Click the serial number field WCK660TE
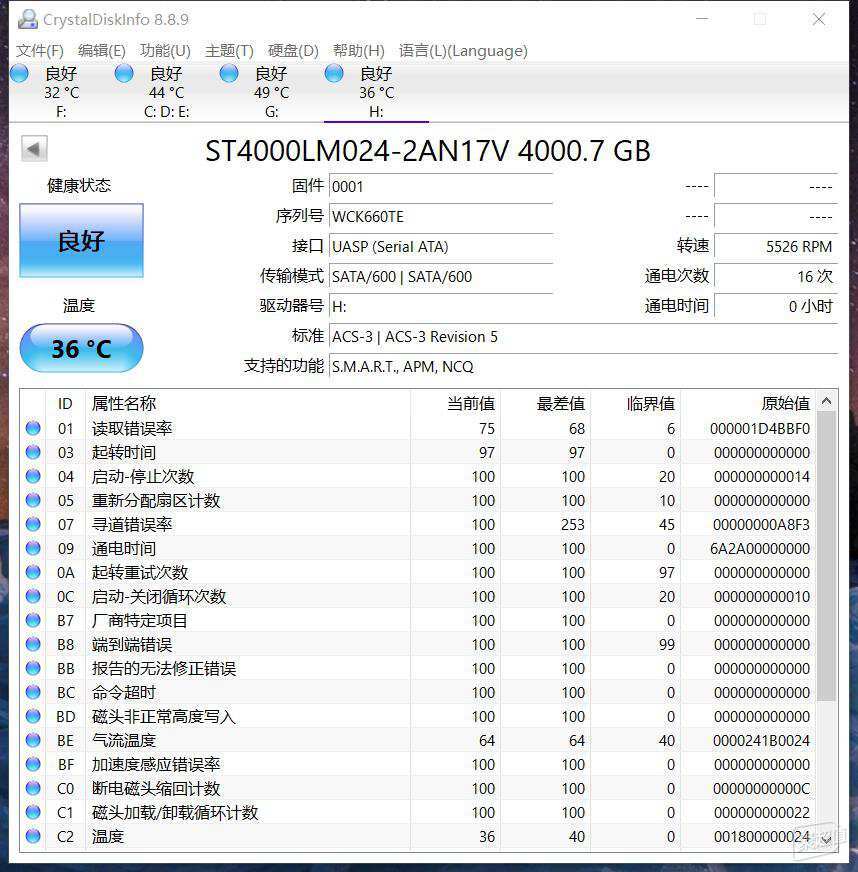The image size is (858, 872). (x=441, y=217)
